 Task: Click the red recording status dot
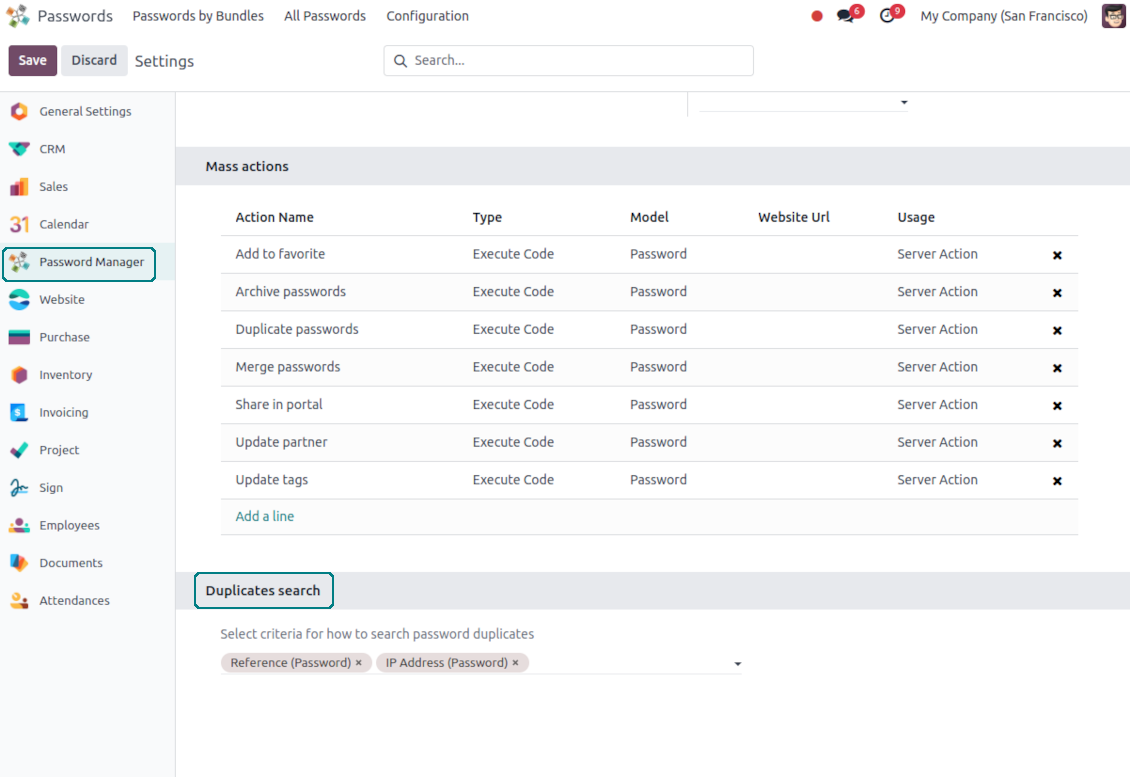point(817,16)
